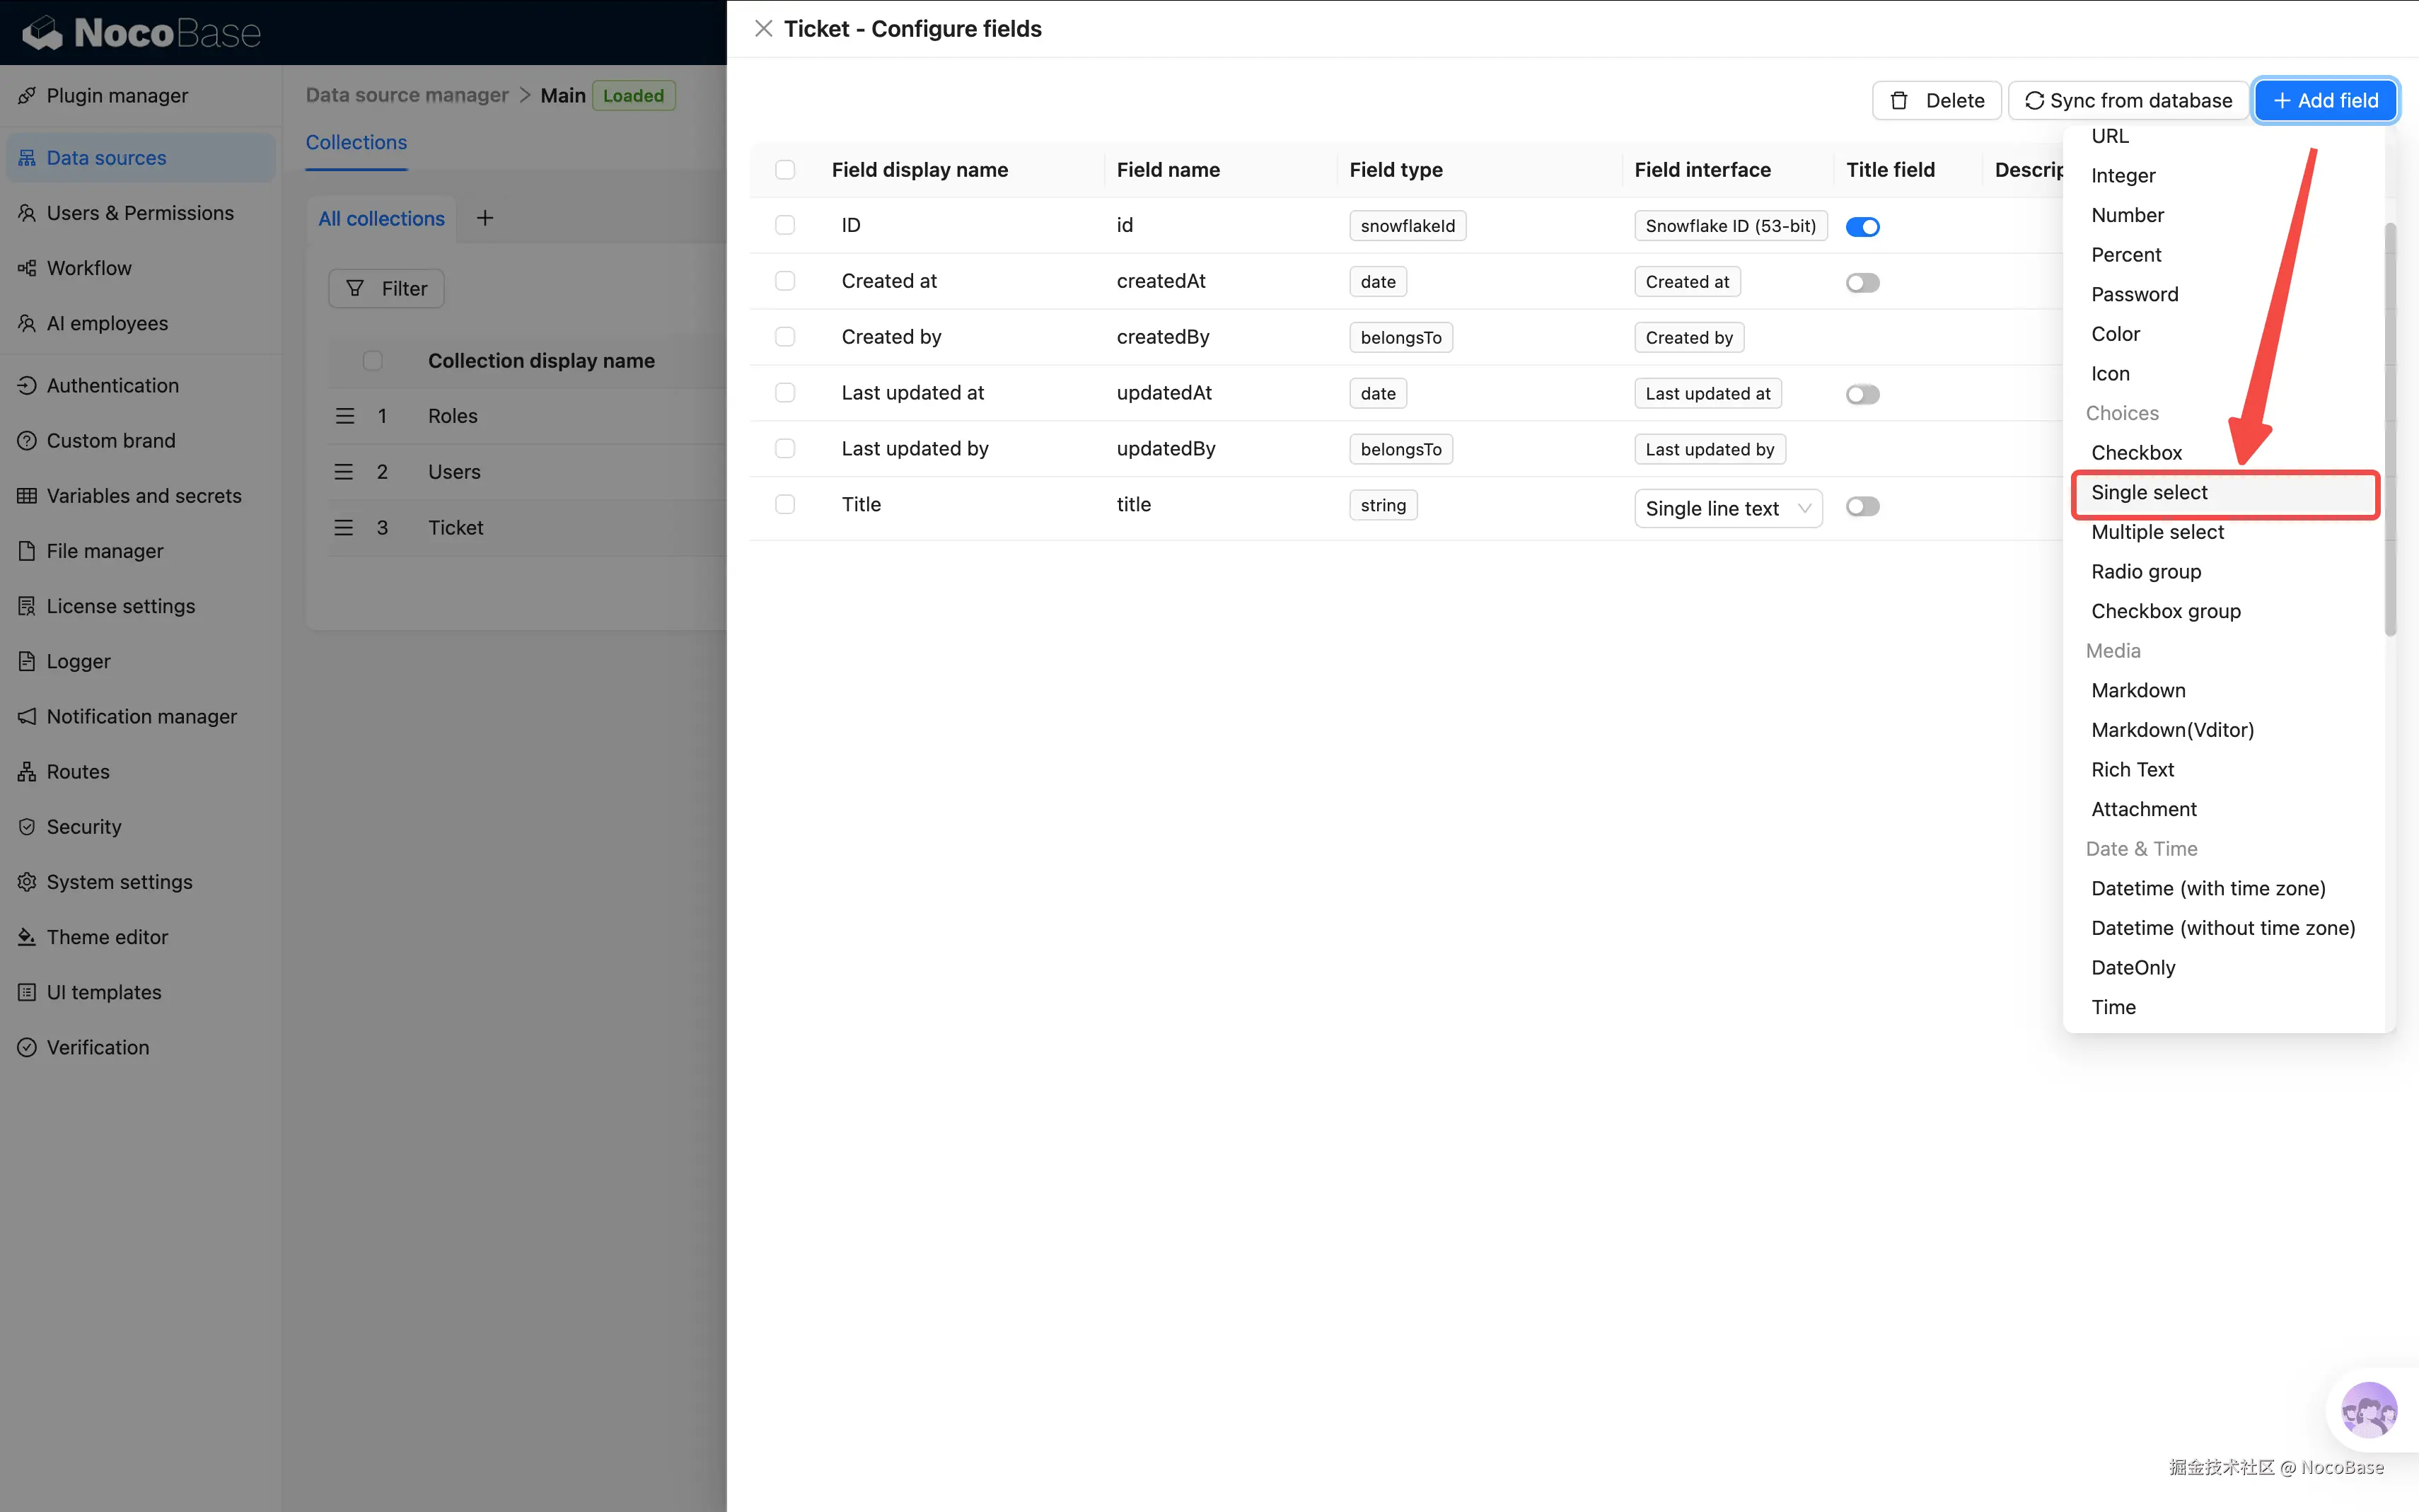The width and height of the screenshot is (2419, 1512).
Task: Open the File manager
Action: 104,551
